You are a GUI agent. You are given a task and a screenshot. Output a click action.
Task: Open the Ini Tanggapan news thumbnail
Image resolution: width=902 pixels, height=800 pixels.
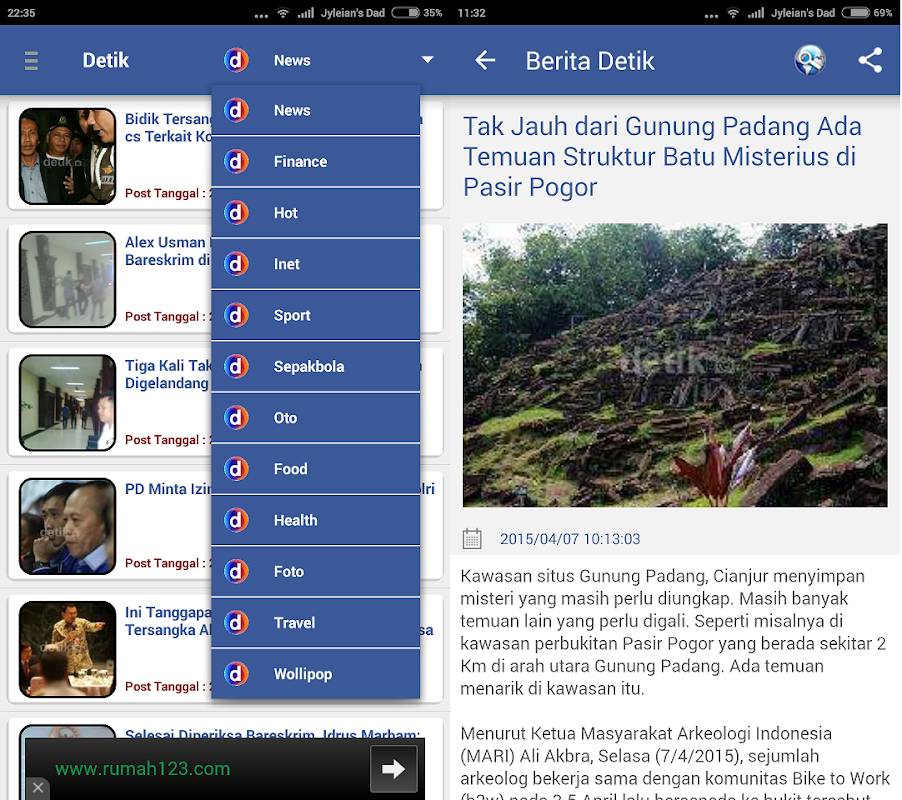[x=67, y=649]
